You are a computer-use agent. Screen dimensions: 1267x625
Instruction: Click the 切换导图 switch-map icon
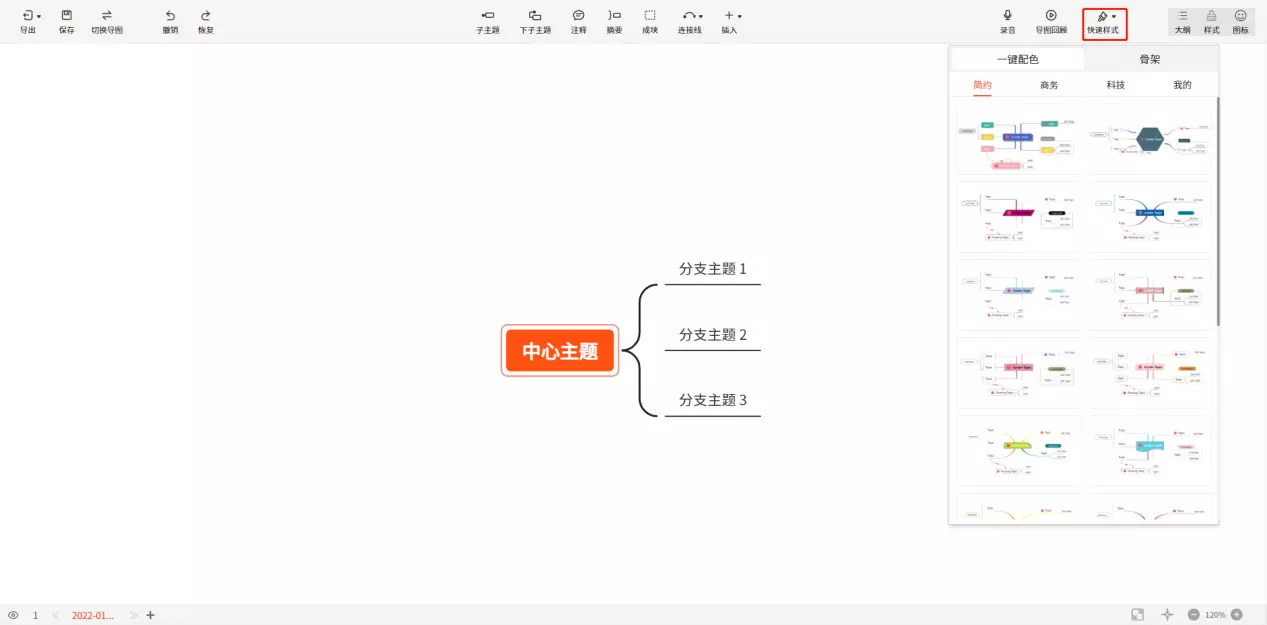(107, 16)
